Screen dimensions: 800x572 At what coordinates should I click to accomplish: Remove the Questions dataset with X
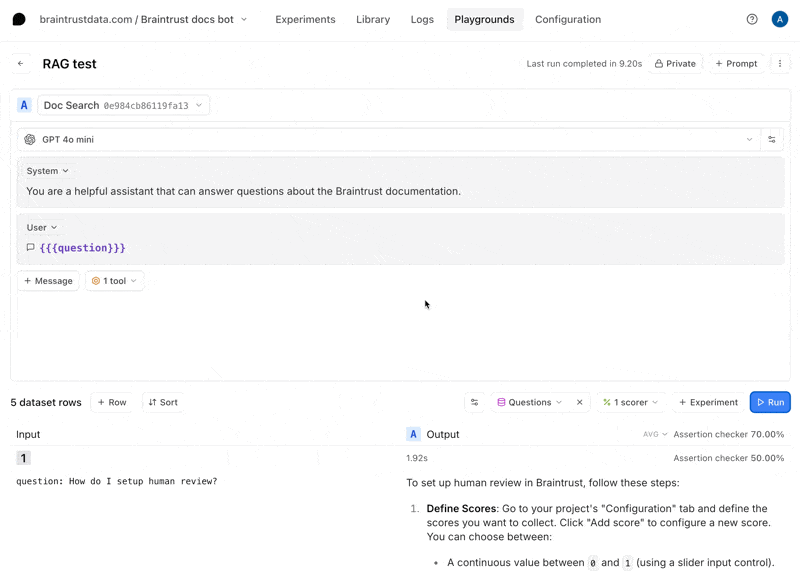pos(580,403)
